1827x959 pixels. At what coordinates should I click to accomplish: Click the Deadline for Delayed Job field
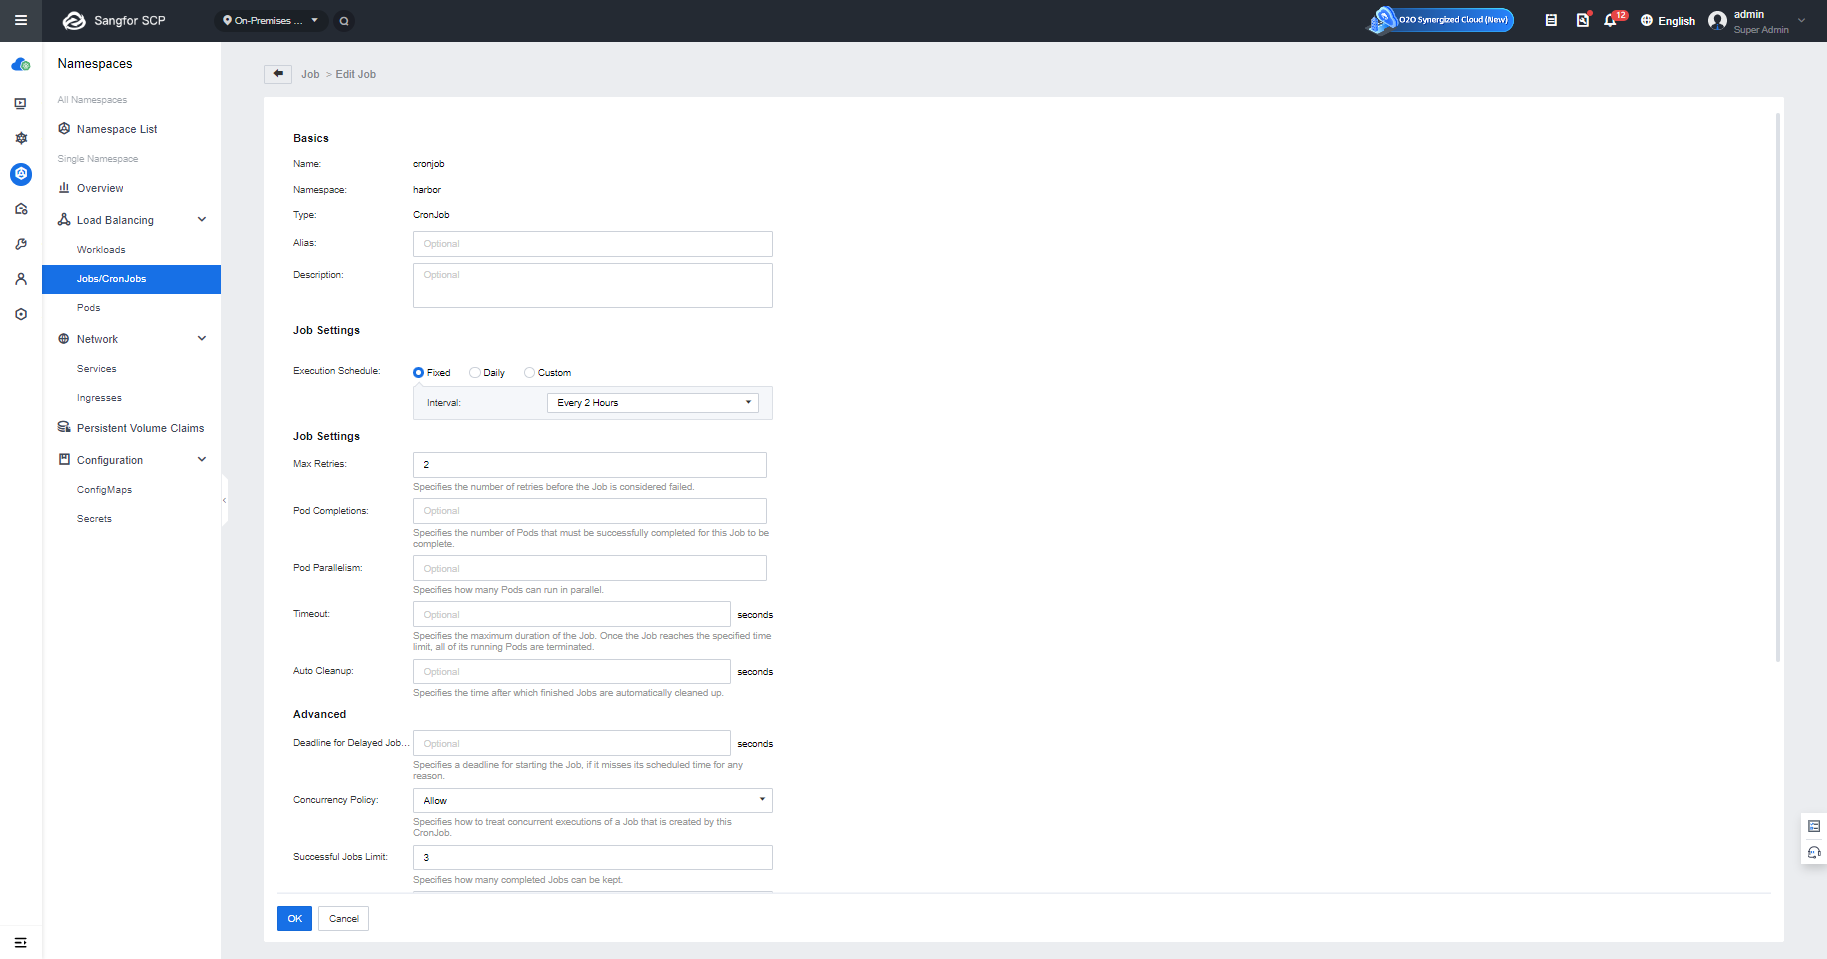[x=572, y=743]
